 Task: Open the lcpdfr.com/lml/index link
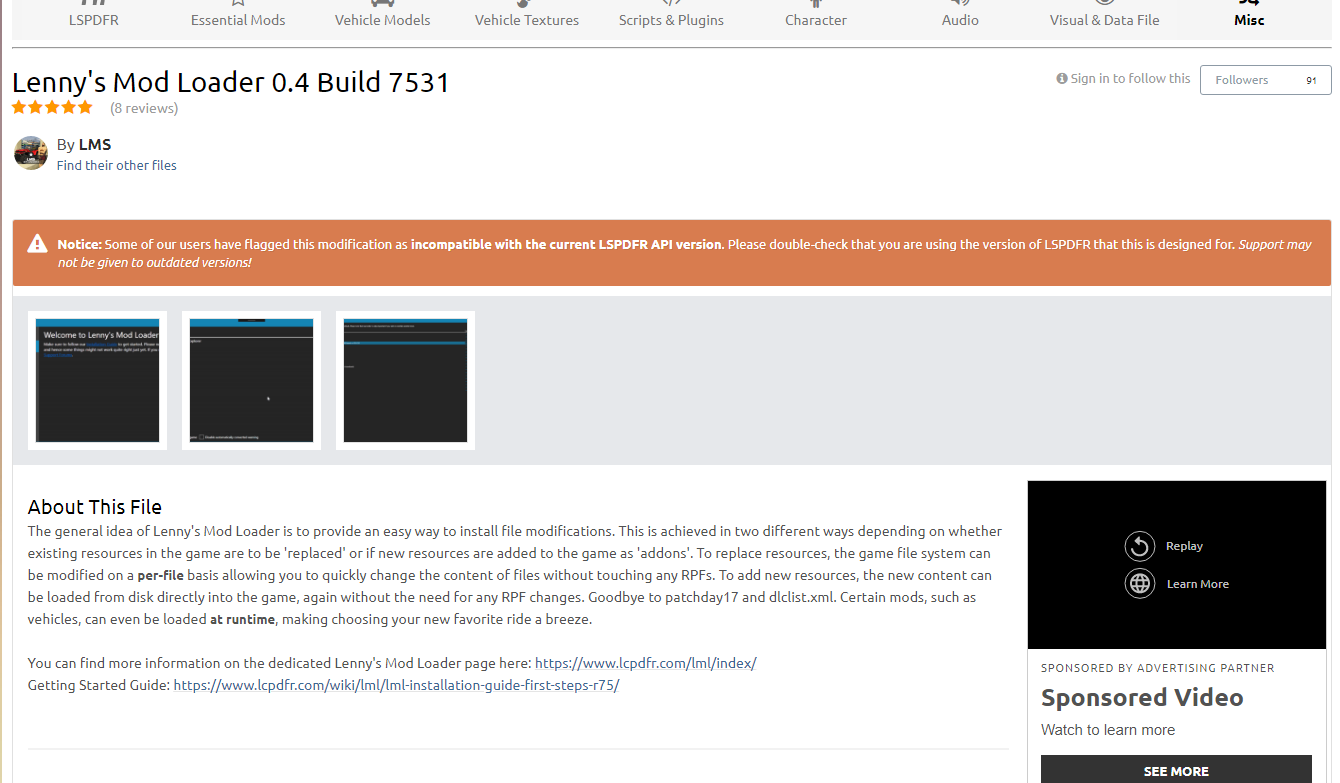point(646,663)
